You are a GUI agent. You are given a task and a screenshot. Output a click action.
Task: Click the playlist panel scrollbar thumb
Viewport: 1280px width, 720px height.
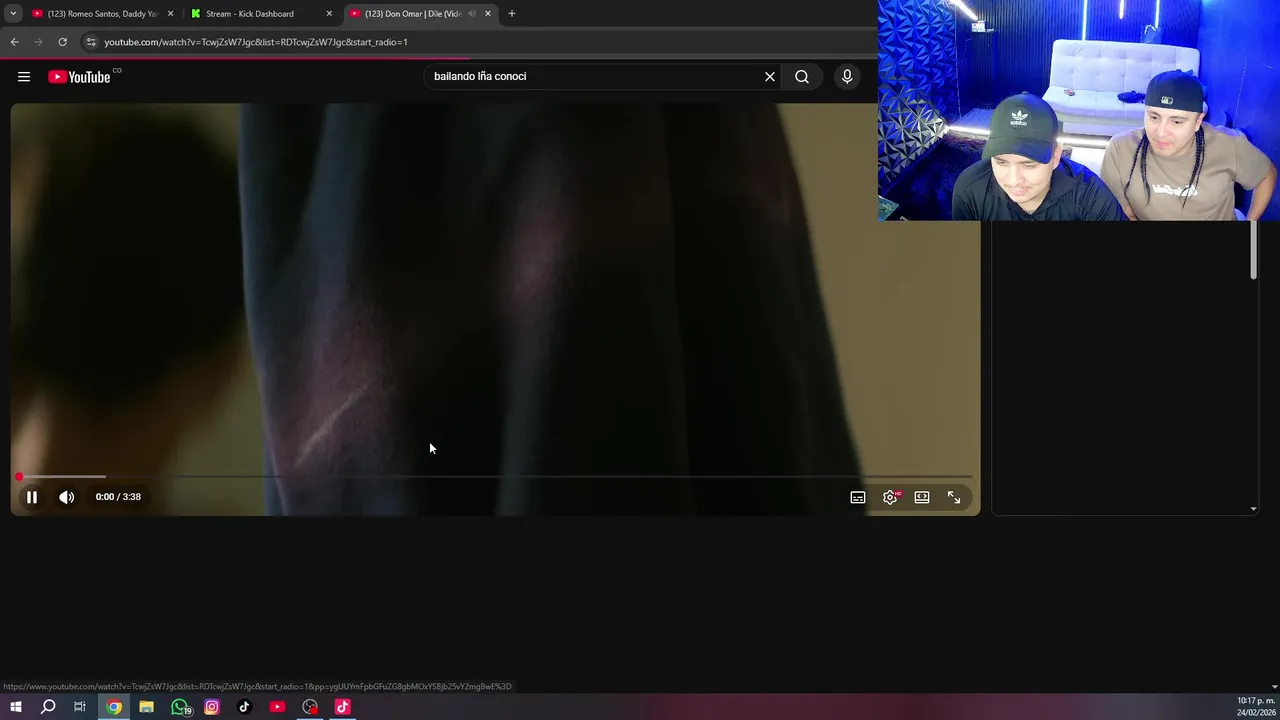click(x=1254, y=250)
